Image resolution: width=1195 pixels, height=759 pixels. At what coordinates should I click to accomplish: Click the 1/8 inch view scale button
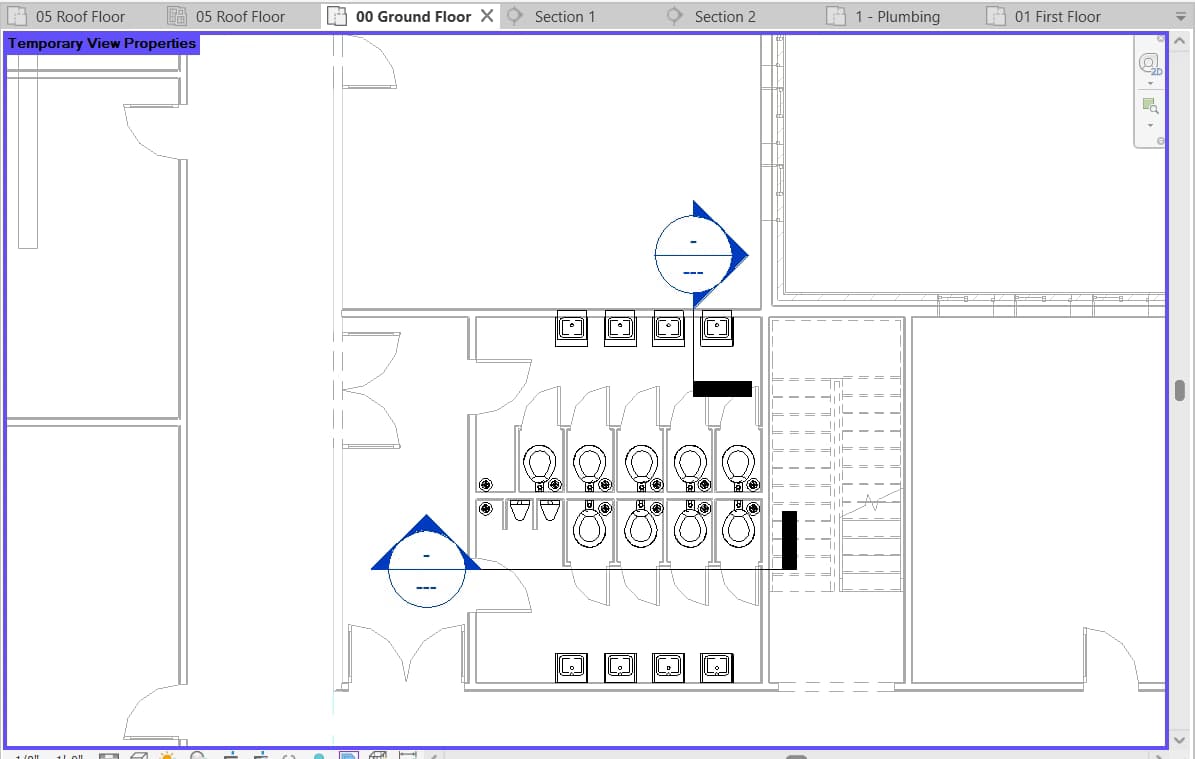click(25, 755)
